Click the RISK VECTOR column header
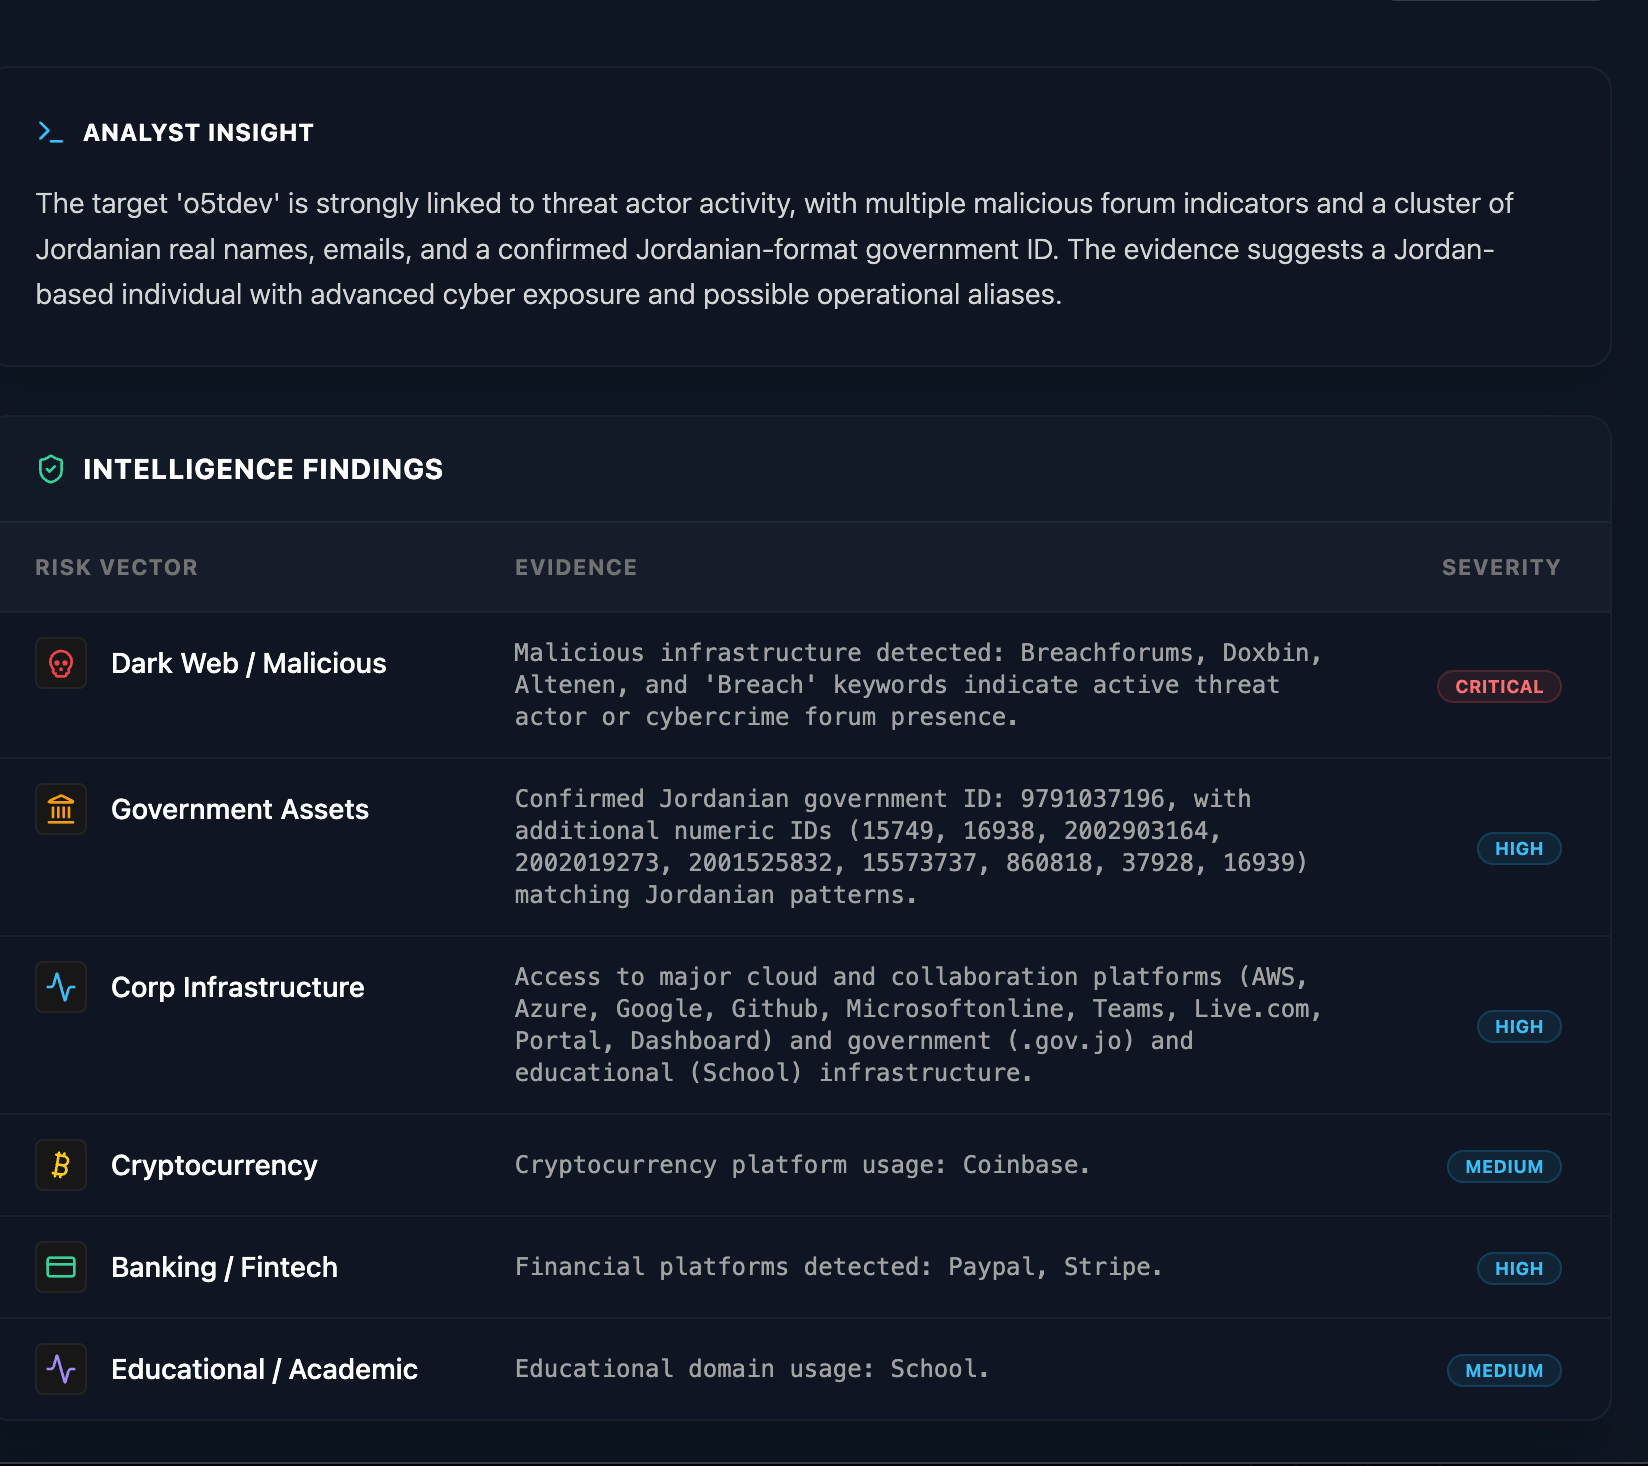The height and width of the screenshot is (1466, 1648). [x=116, y=567]
